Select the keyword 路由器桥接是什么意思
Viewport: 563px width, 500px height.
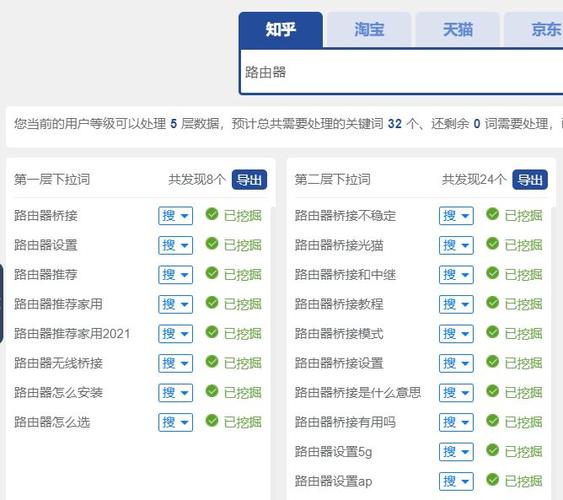click(358, 393)
